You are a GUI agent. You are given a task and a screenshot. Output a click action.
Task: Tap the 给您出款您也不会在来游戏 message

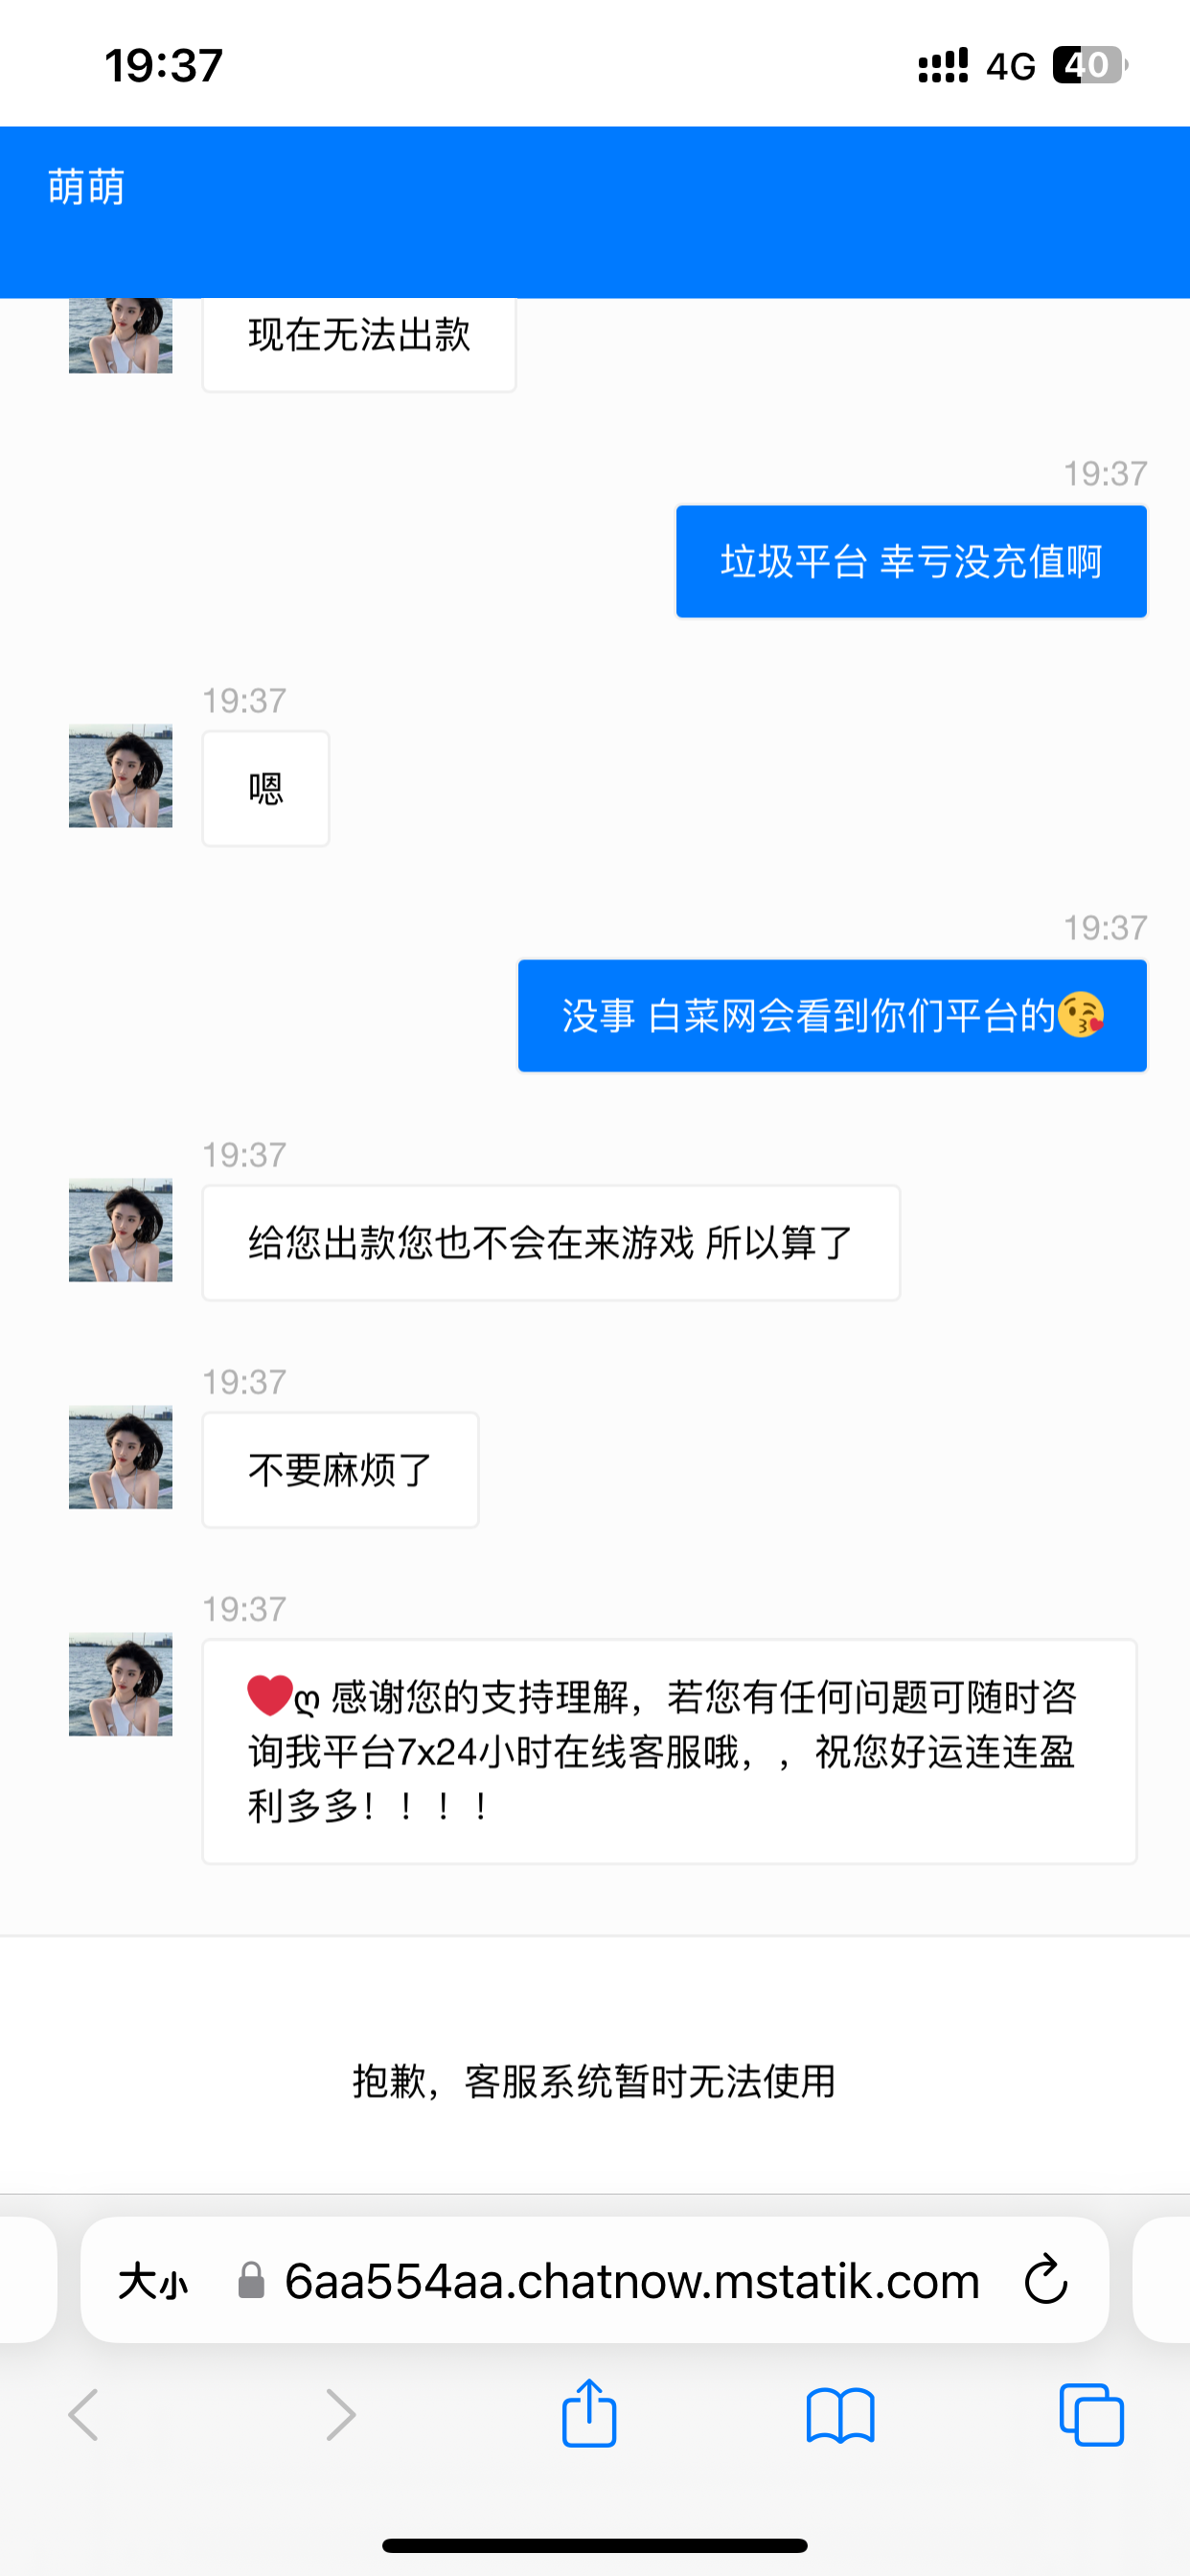click(550, 1243)
